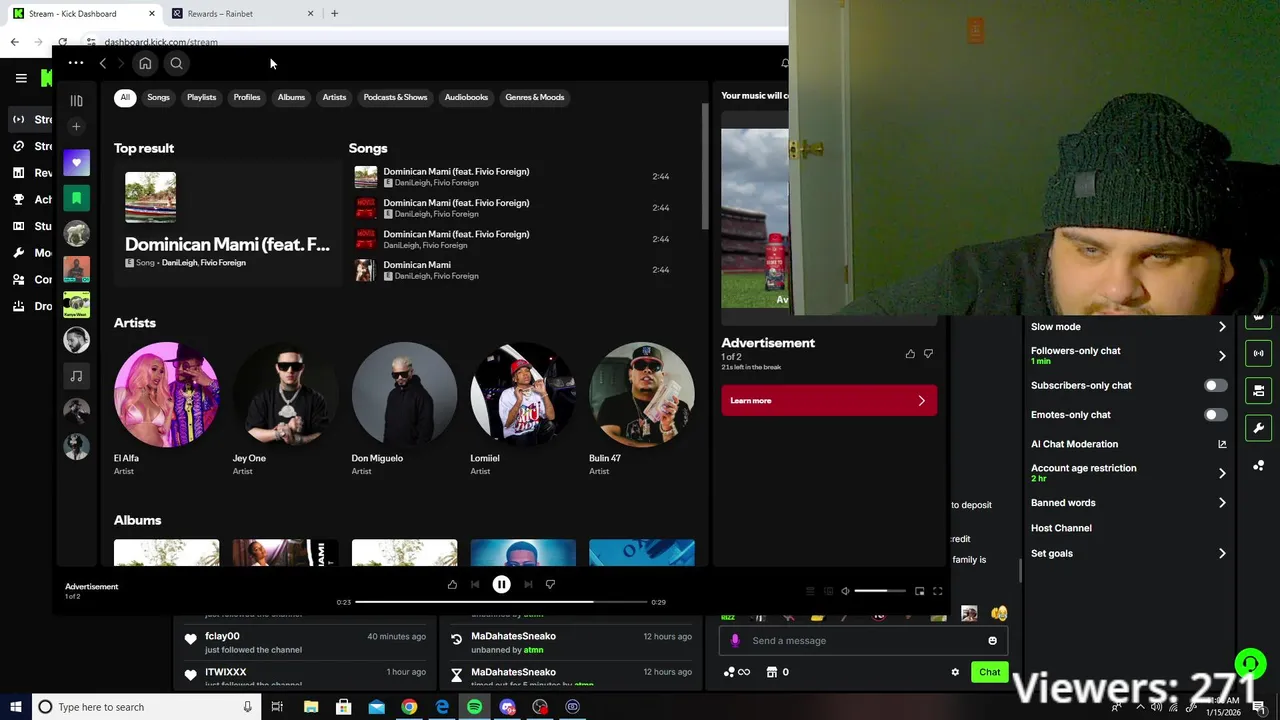Select Songs search filter
1280x720 pixels.
tap(158, 97)
